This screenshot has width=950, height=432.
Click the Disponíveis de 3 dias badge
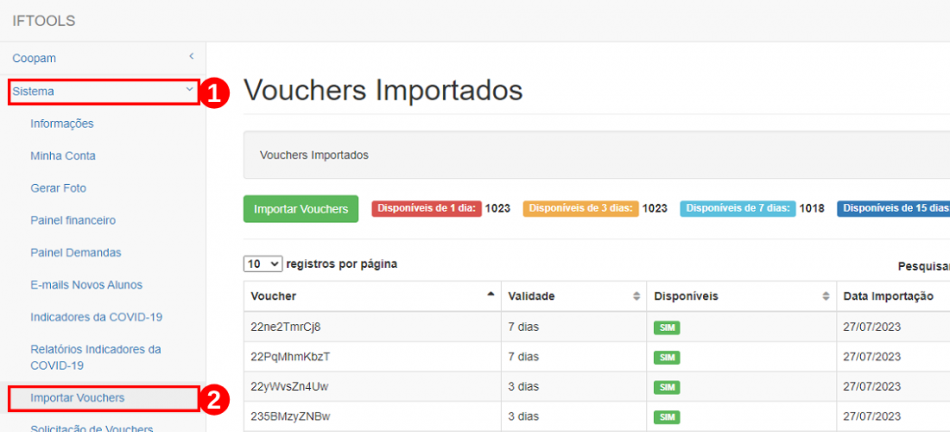pos(580,208)
